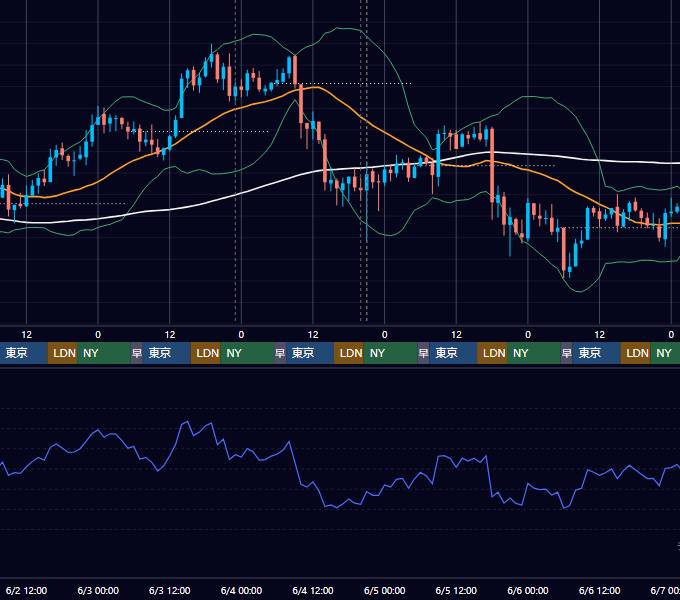Click the 早 block before 6/4 東京 session
The height and width of the screenshot is (600, 680).
(280, 353)
